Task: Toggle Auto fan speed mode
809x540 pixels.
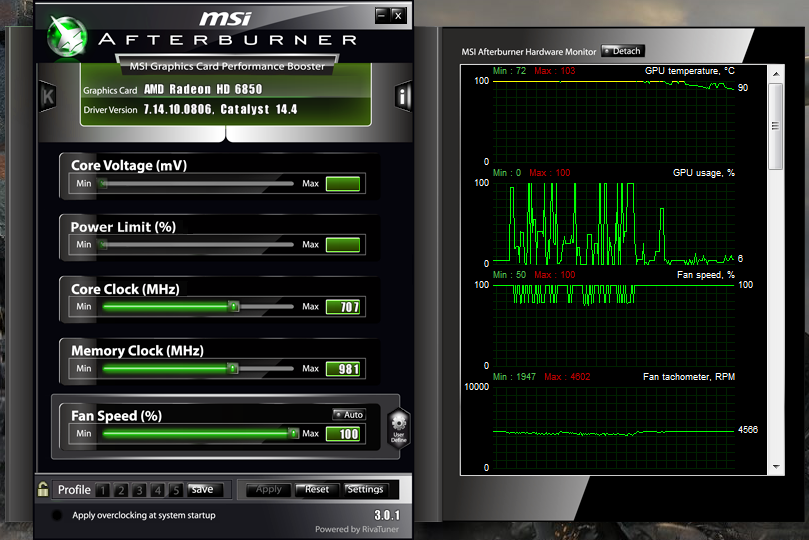Action: coord(349,415)
